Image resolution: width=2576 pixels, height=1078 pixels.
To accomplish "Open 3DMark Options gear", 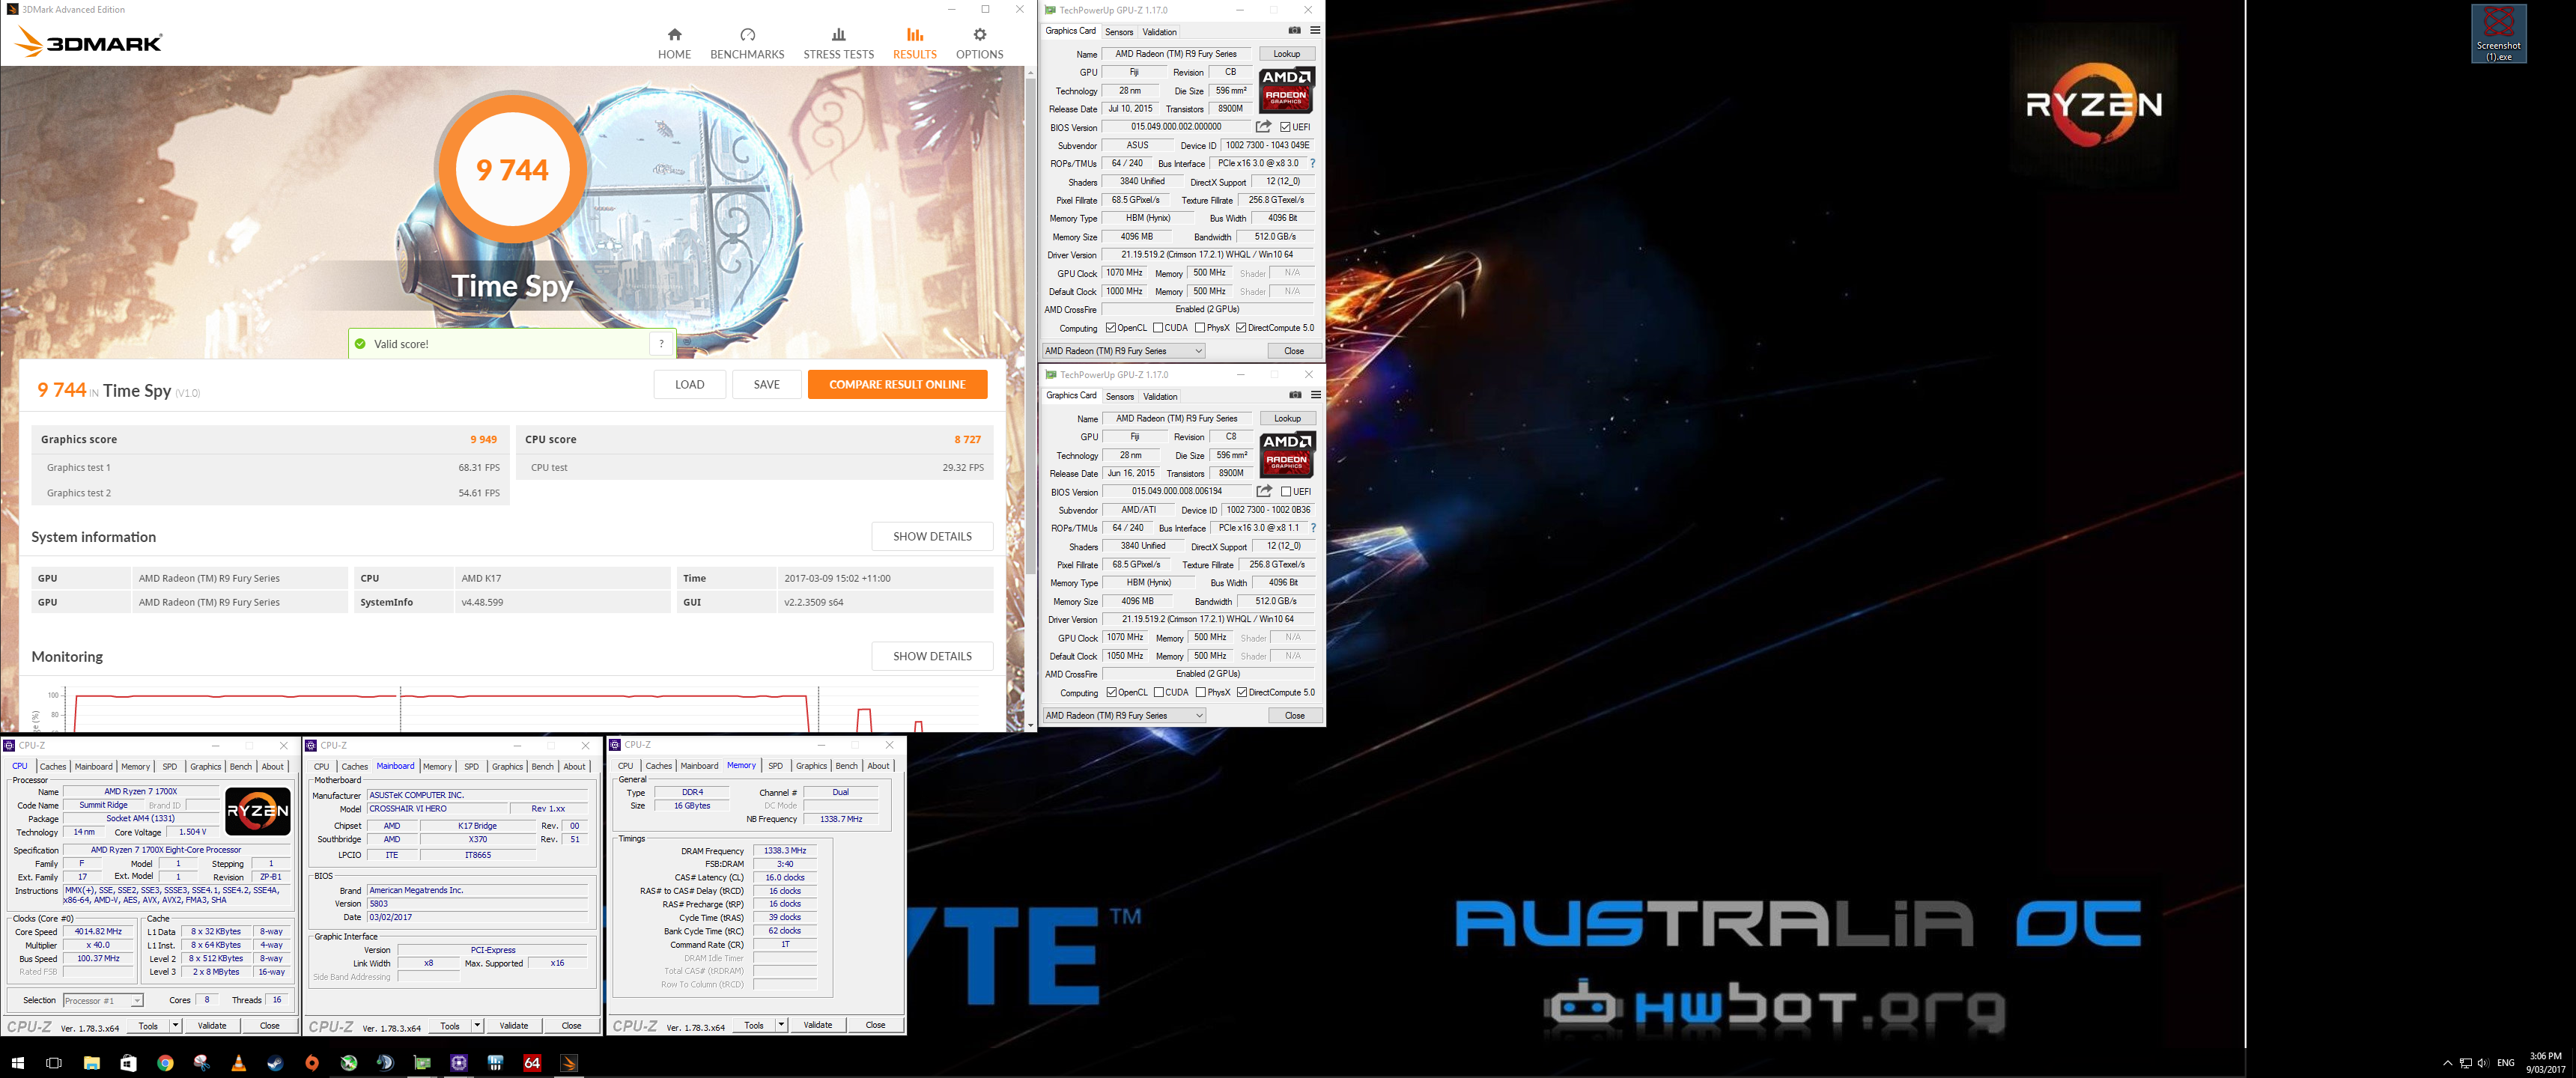I will pyautogui.click(x=979, y=44).
